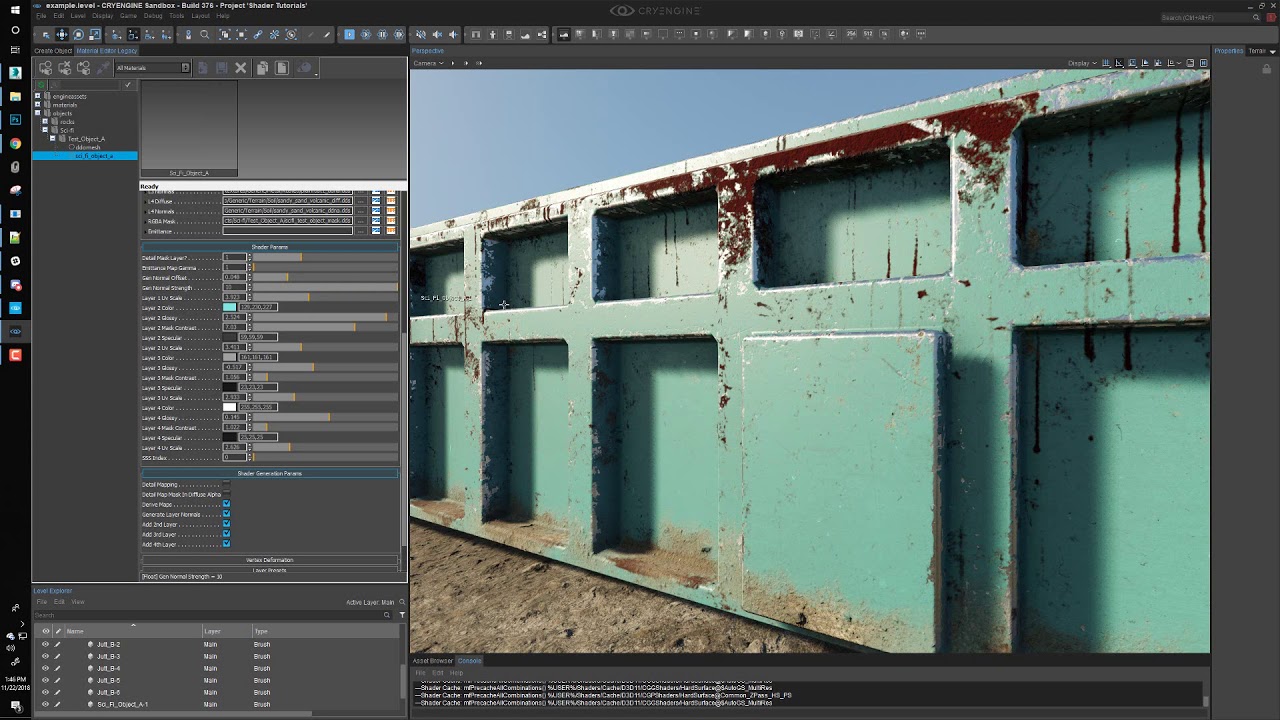Viewport: 1280px width, 720px height.
Task: Click the material picker eyedropper icon
Action: point(103,68)
